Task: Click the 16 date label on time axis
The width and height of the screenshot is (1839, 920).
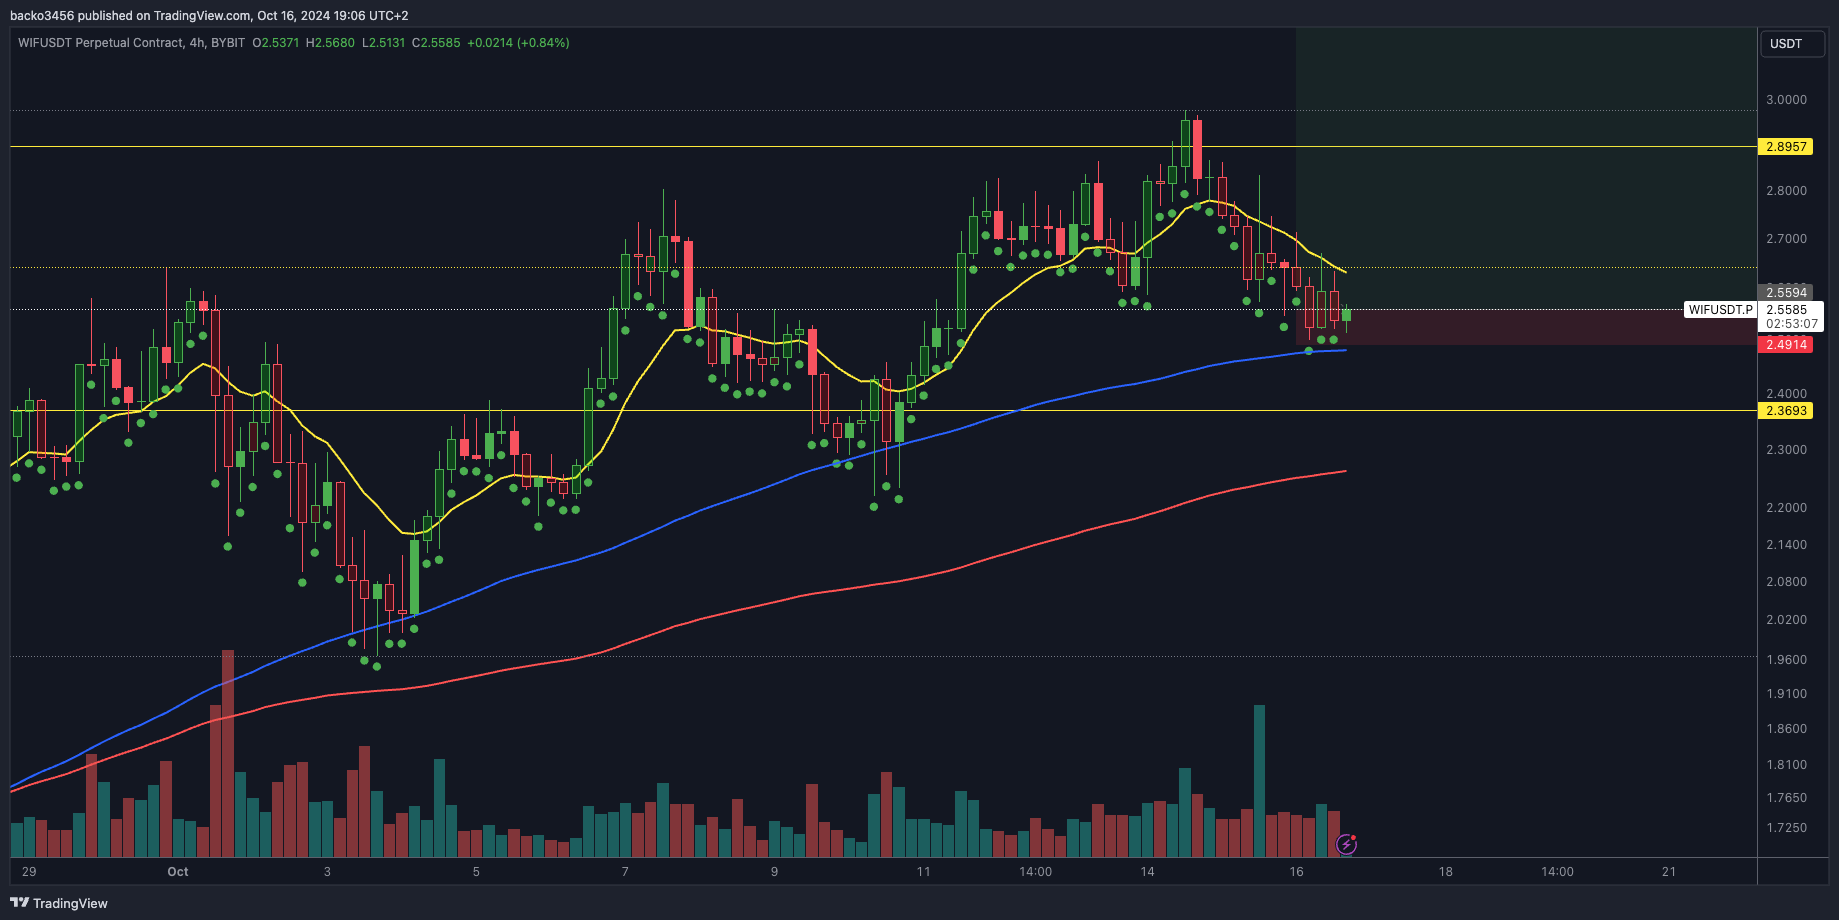Action: click(x=1296, y=872)
